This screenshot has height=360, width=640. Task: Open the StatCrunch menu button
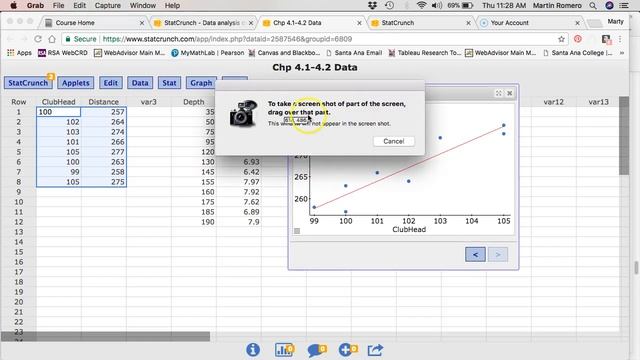click(x=28, y=83)
